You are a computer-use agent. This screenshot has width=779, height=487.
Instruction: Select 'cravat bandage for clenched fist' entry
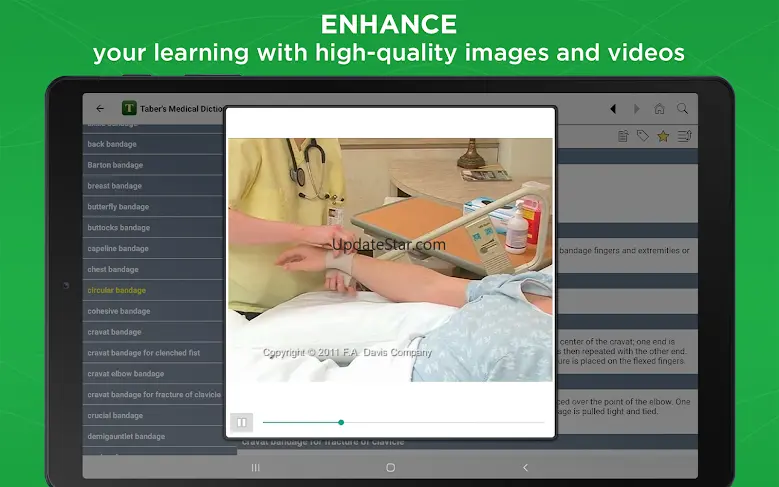pos(153,353)
